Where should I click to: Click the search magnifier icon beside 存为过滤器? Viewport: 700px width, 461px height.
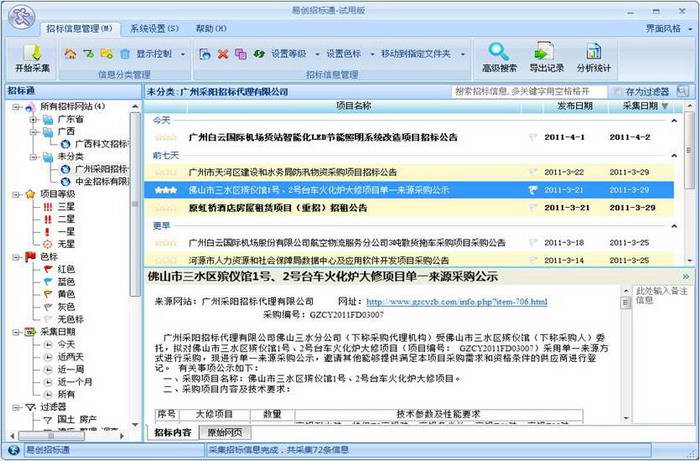(x=682, y=91)
